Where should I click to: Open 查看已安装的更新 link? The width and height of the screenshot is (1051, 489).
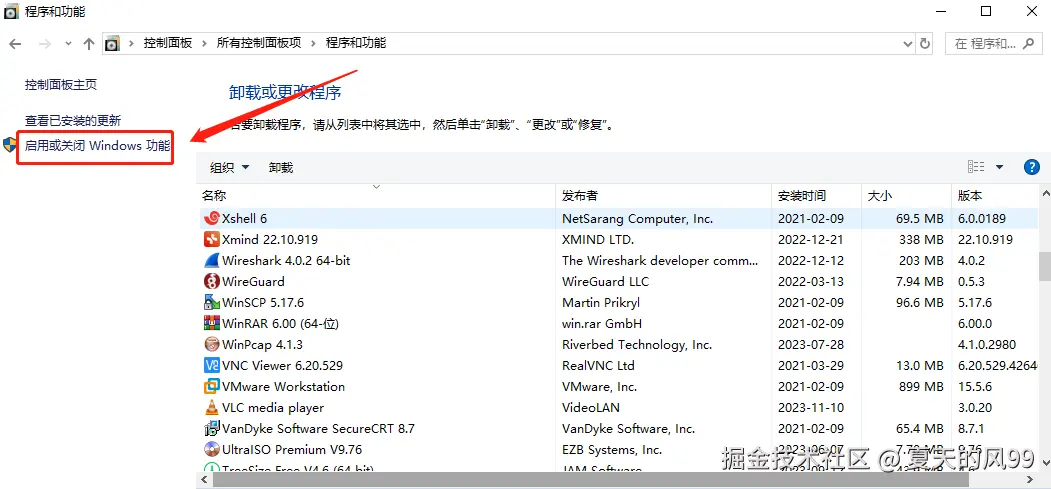[73, 121]
